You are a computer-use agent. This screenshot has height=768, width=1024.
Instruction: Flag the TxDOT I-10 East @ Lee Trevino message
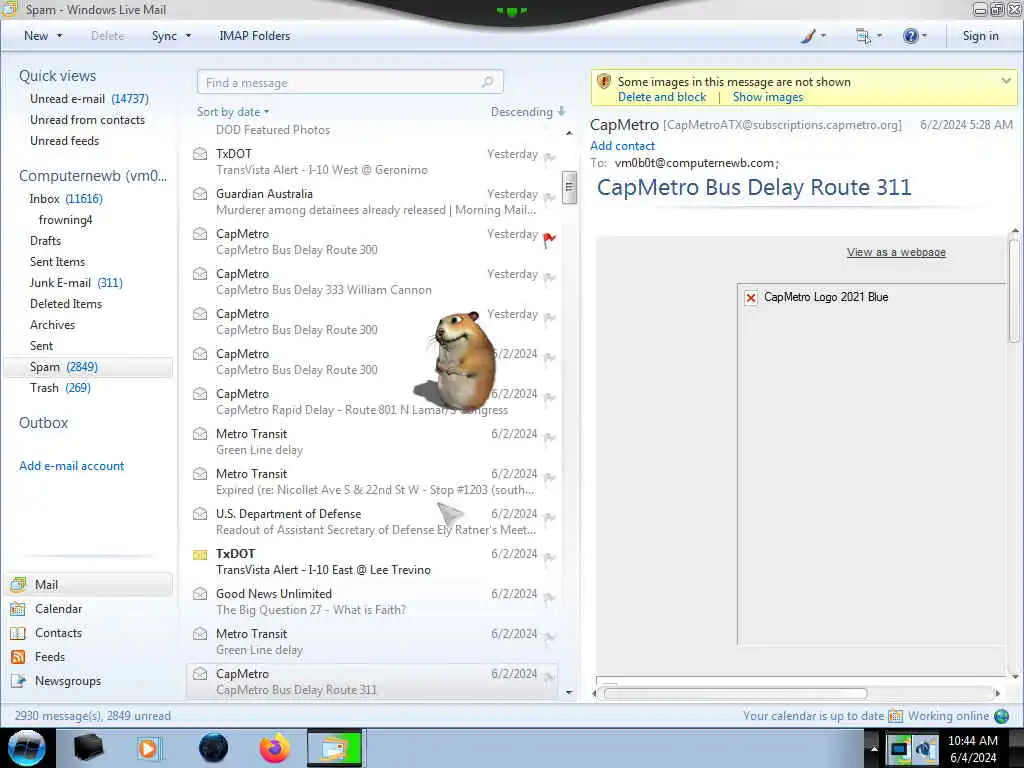(550, 558)
